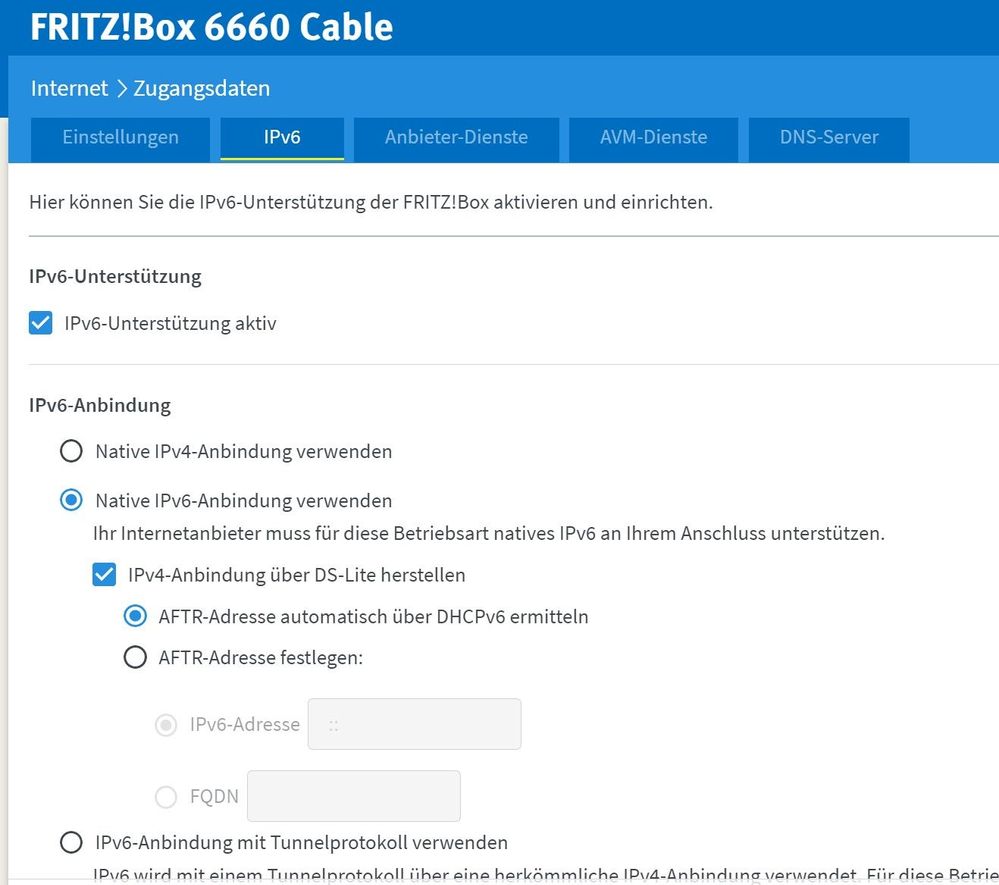Open the DNS-Server tab
The height and width of the screenshot is (885, 999).
coord(828,138)
